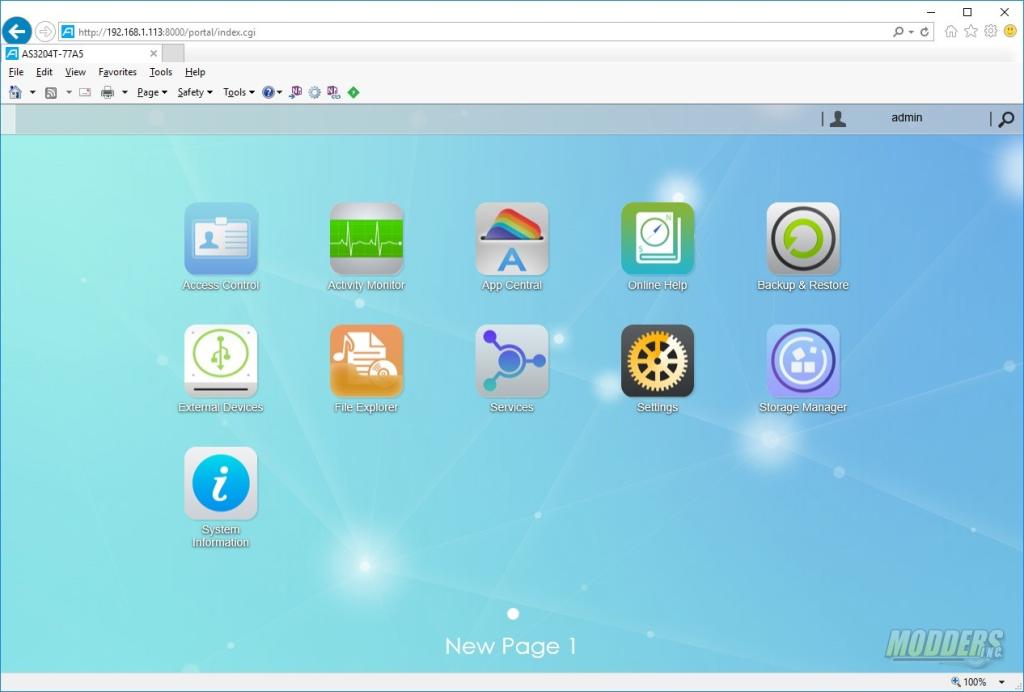
Task: Expand the Safety dropdown menu
Action: [x=195, y=93]
